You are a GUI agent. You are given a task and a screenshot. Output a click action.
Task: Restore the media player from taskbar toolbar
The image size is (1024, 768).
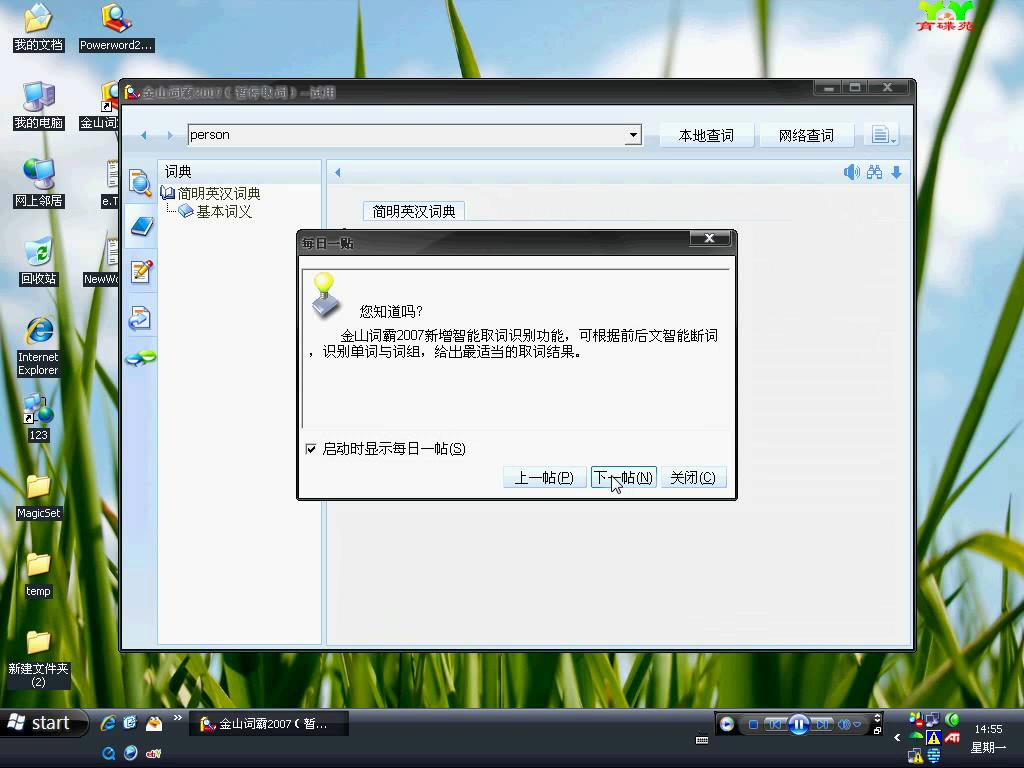[x=877, y=731]
